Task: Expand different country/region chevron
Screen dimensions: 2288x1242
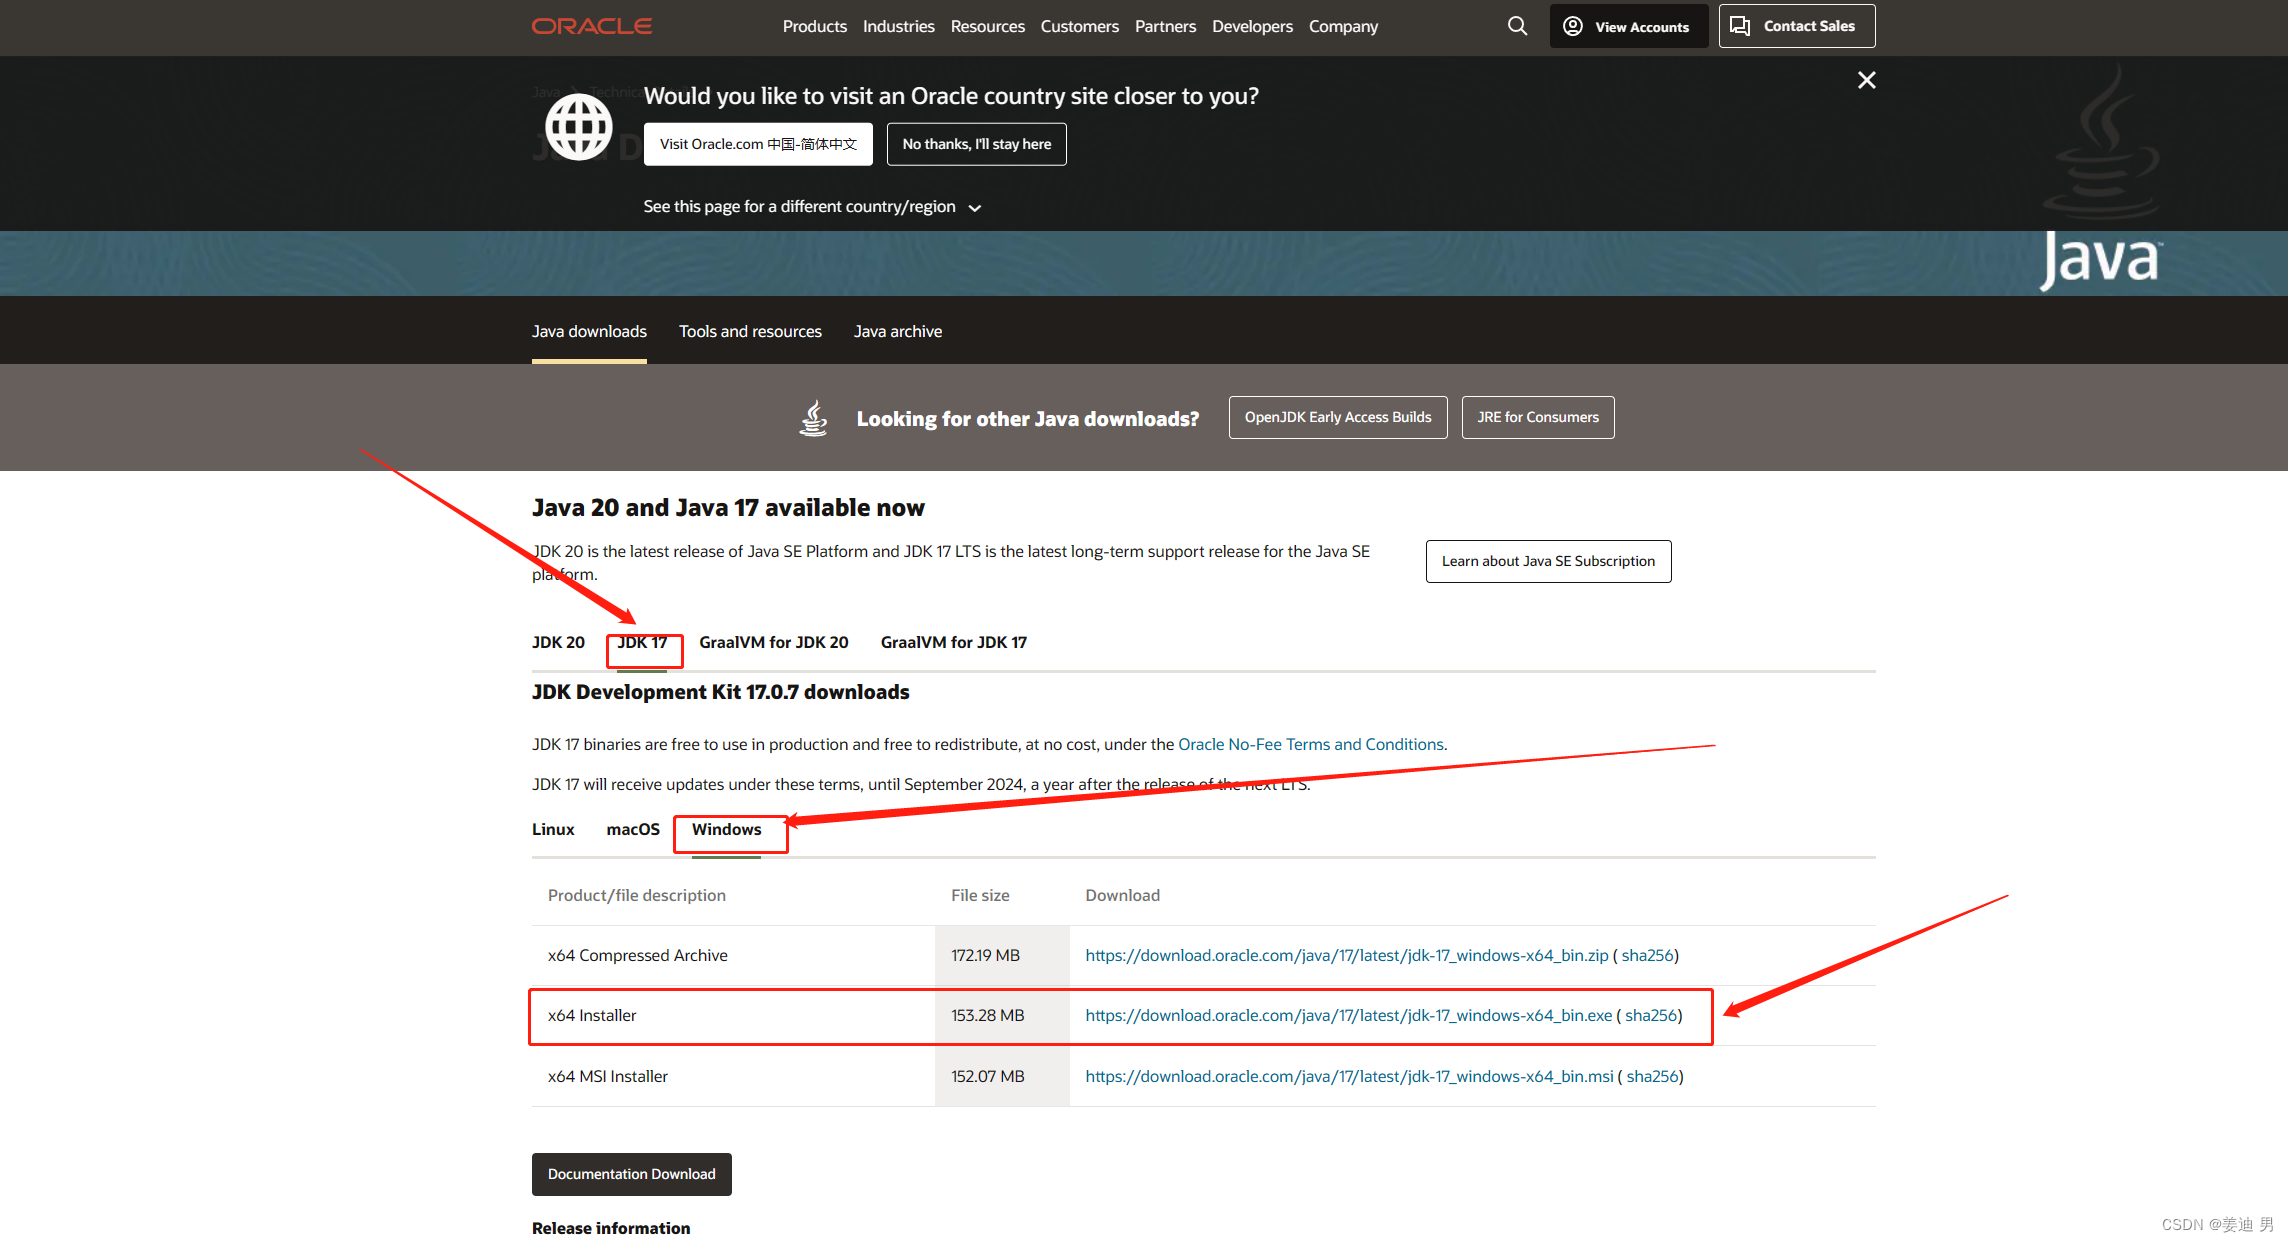Action: tap(975, 208)
